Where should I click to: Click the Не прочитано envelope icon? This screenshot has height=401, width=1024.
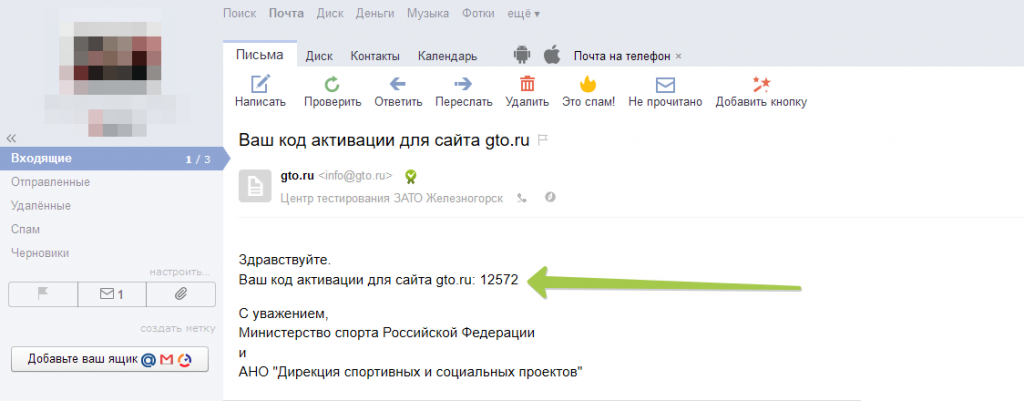tap(665, 85)
